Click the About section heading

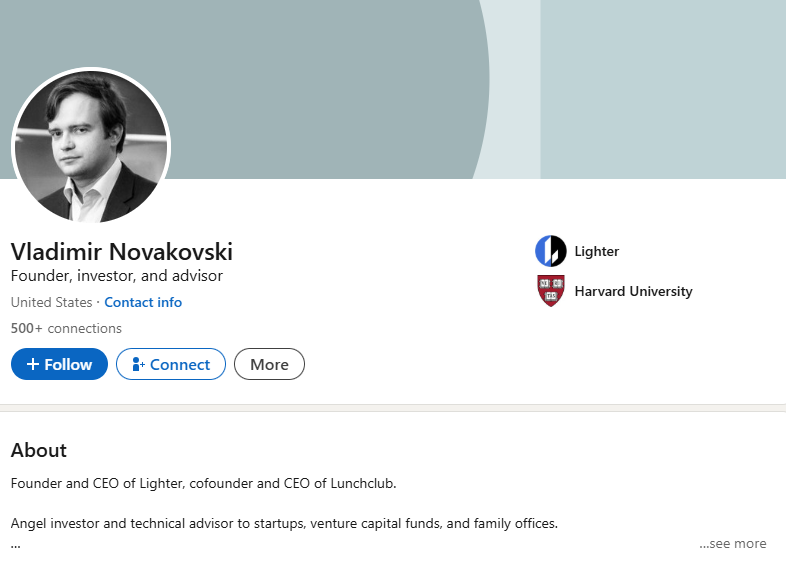point(39,450)
